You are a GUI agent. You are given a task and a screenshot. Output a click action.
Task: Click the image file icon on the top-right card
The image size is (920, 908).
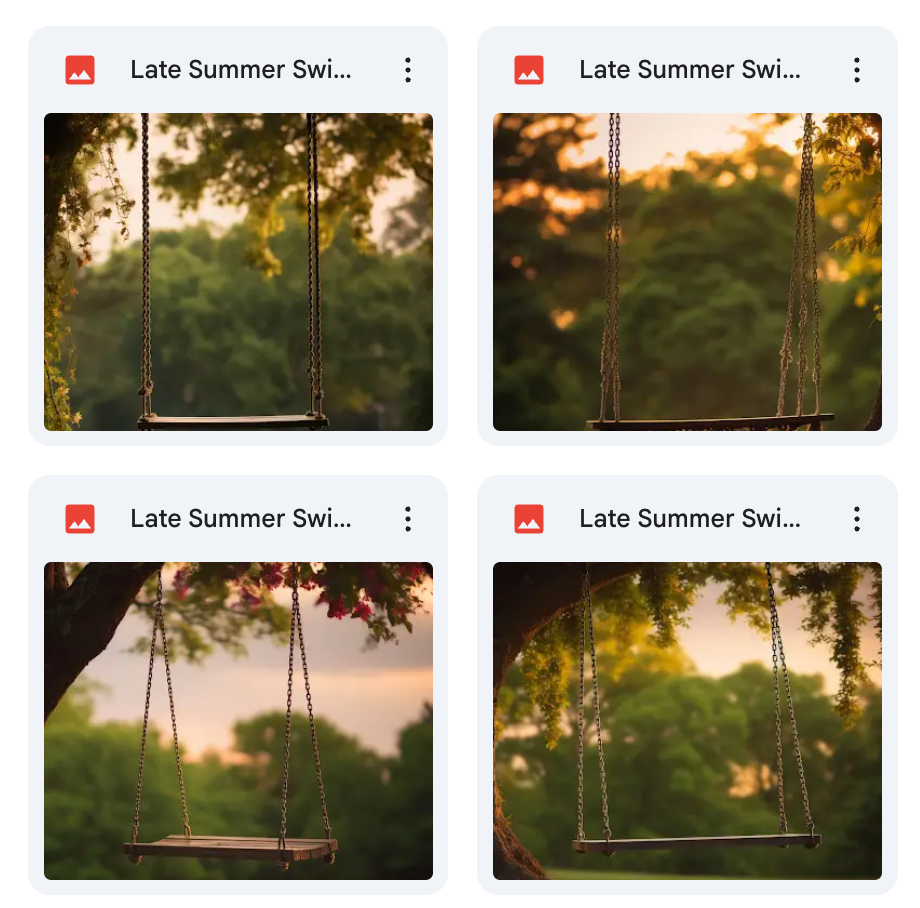(529, 70)
